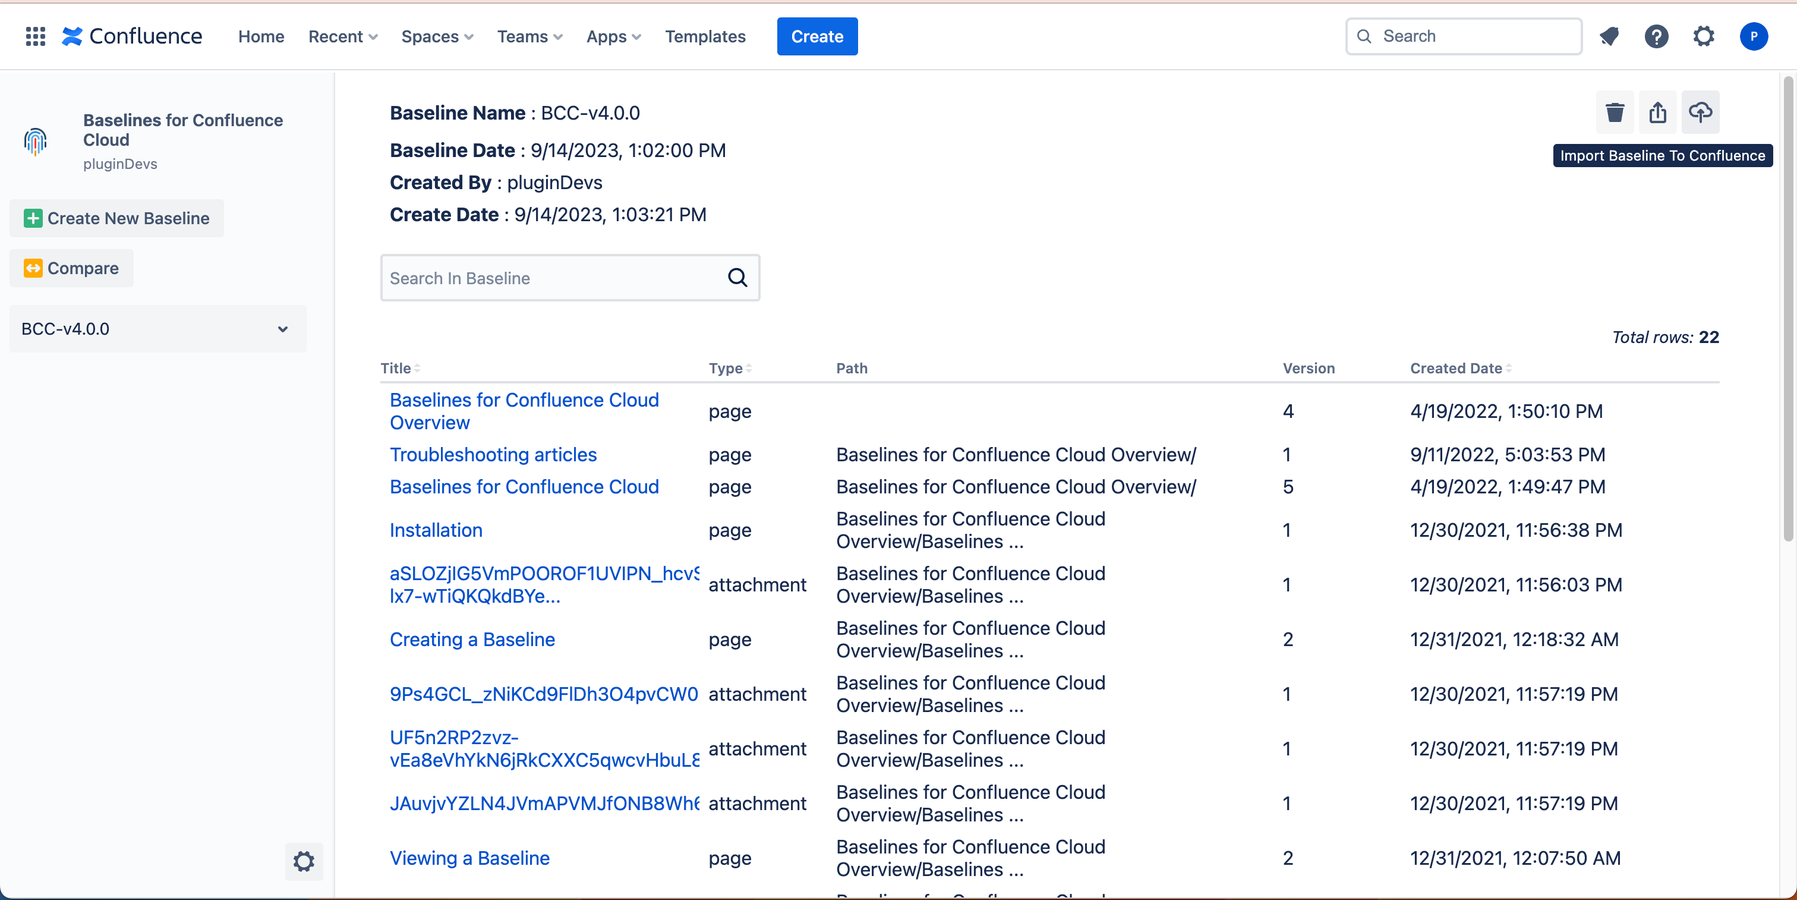Viewport: 1797px width, 900px height.
Task: Open the user profile avatar
Action: click(x=1753, y=36)
